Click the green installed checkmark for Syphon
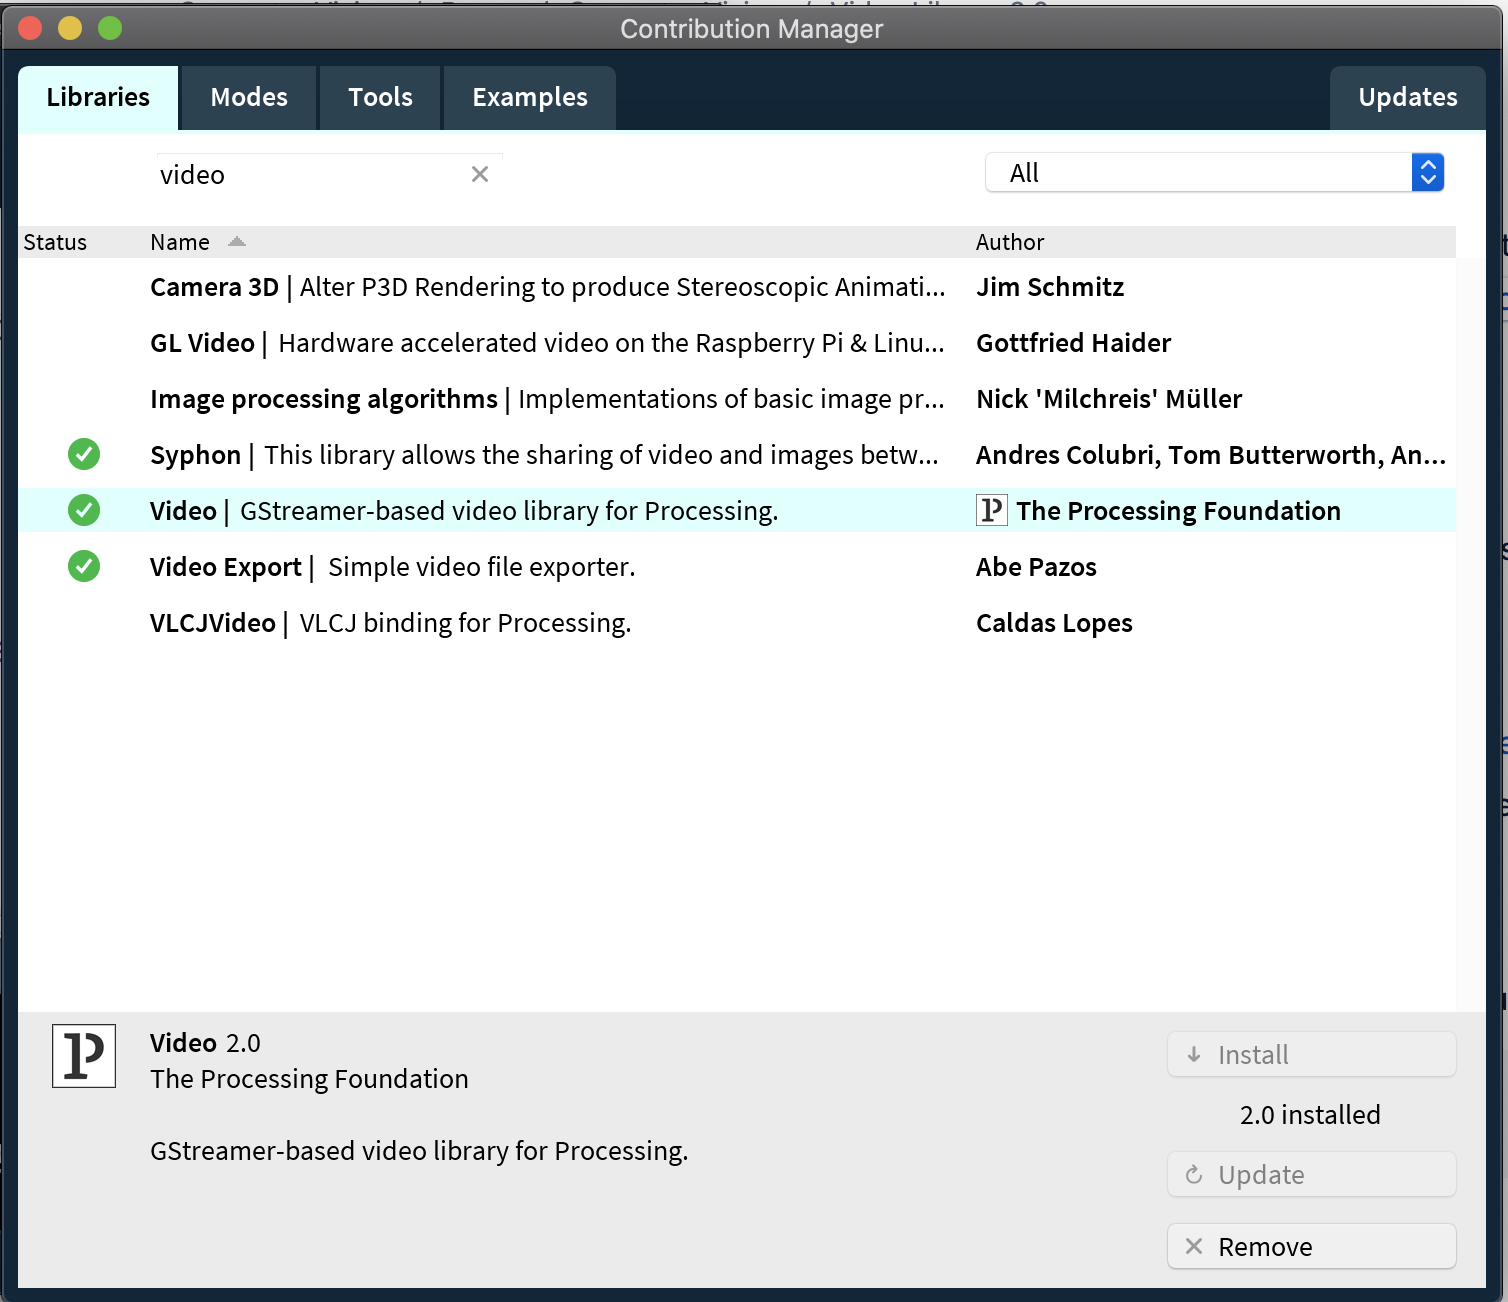The image size is (1508, 1302). [x=84, y=454]
